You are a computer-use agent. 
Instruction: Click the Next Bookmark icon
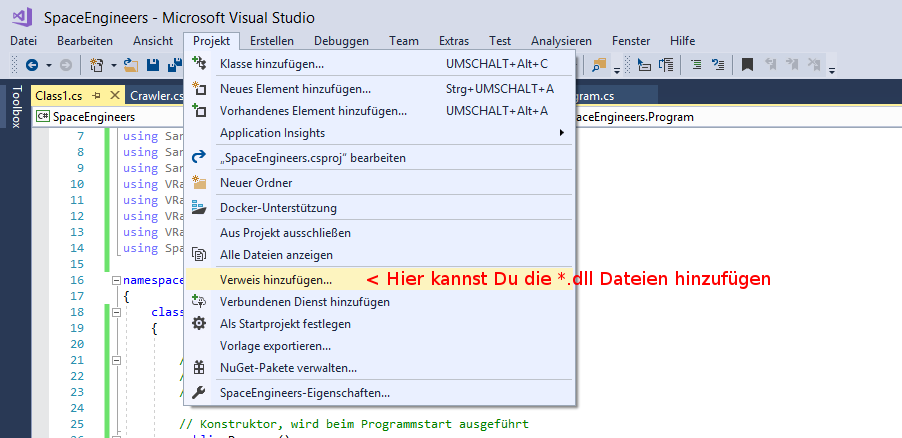click(792, 64)
